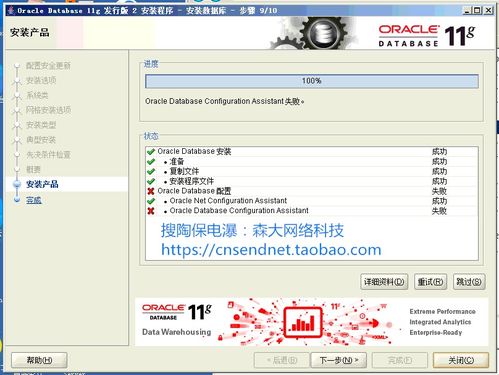Click the green checkmark beside 安装程序文件
Image resolution: width=499 pixels, height=375 pixels.
click(151, 181)
